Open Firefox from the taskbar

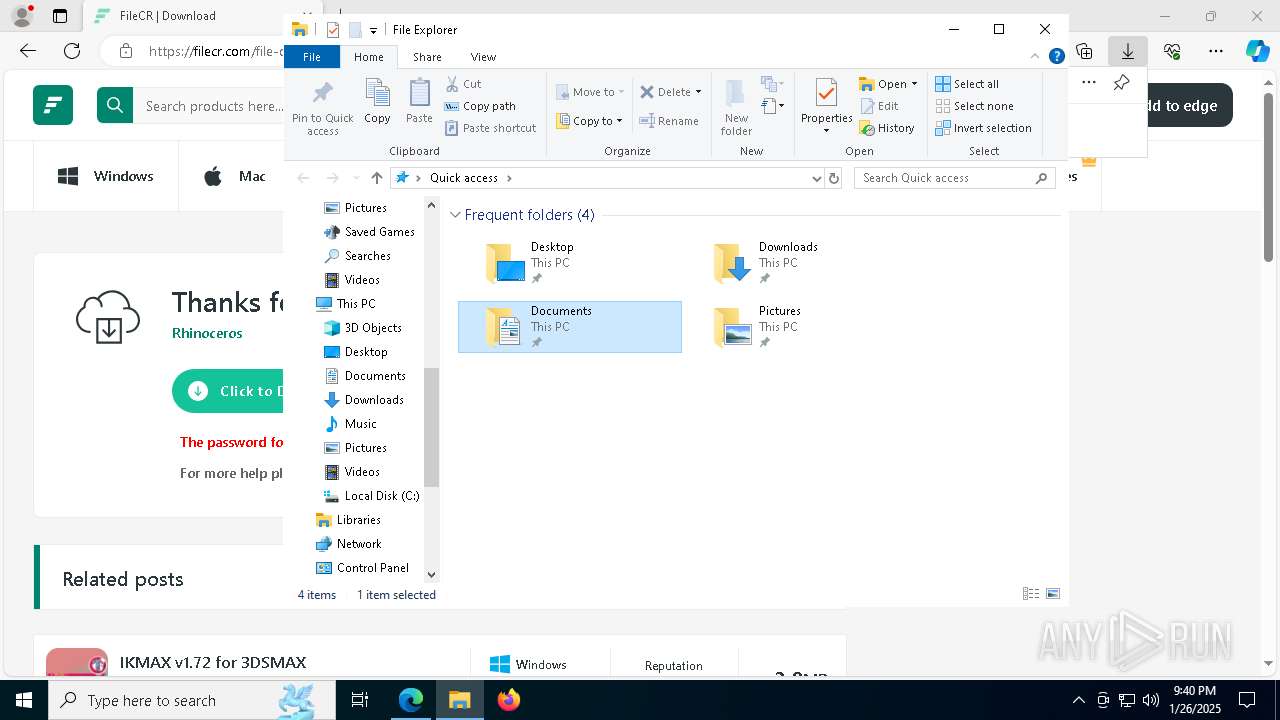coord(509,700)
